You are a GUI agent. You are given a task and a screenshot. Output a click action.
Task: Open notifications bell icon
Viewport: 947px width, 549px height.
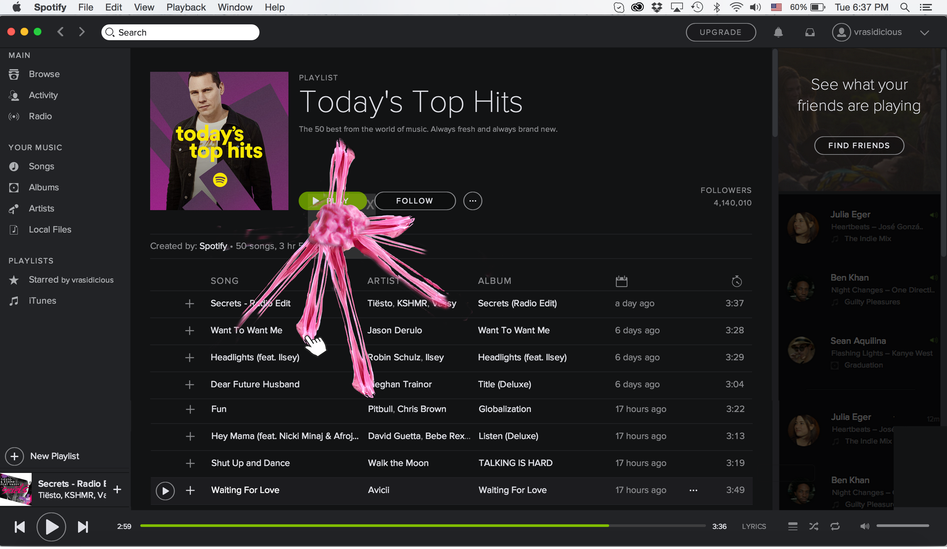tap(778, 33)
